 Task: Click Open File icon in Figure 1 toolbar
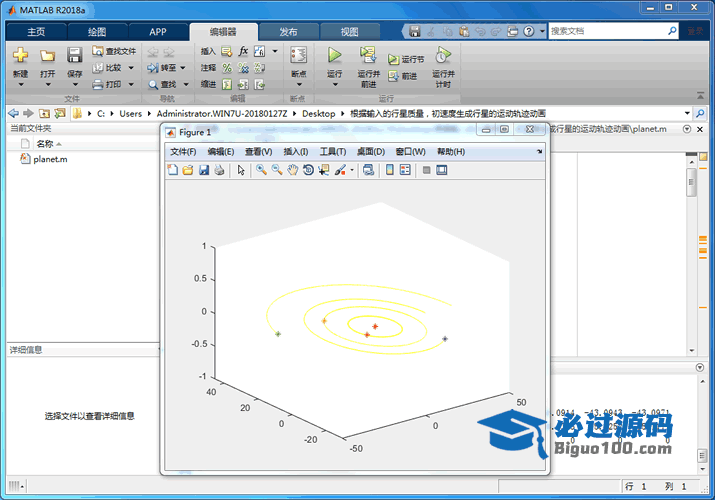pyautogui.click(x=188, y=170)
